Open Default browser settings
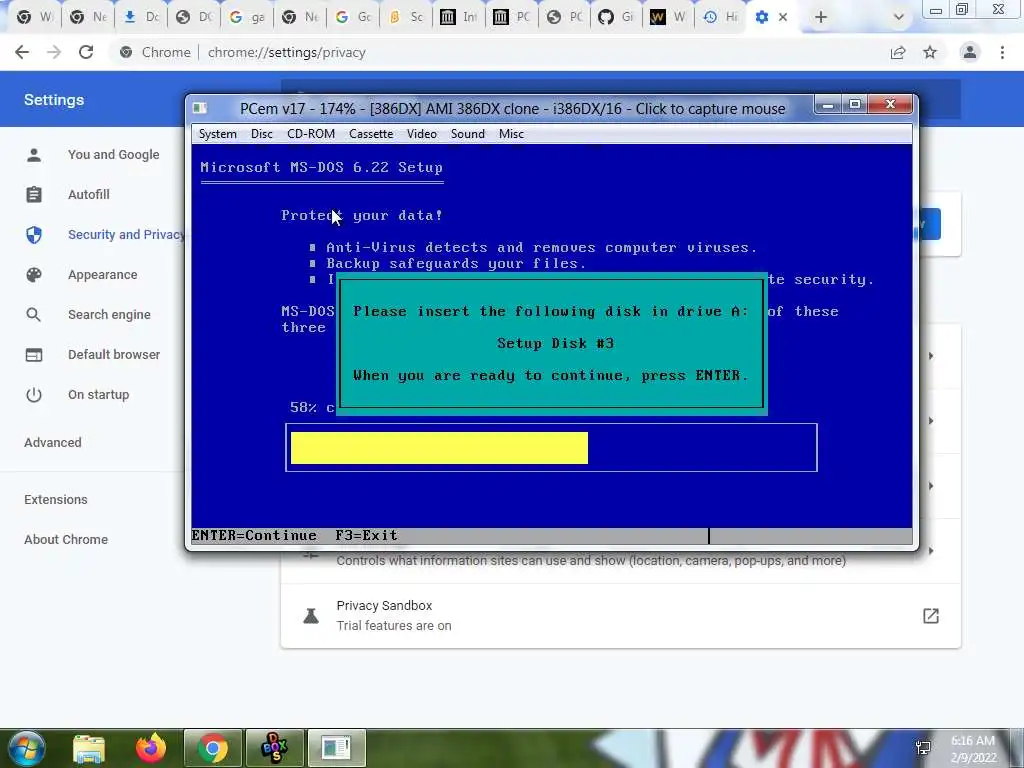Viewport: 1024px width, 768px height. point(114,355)
